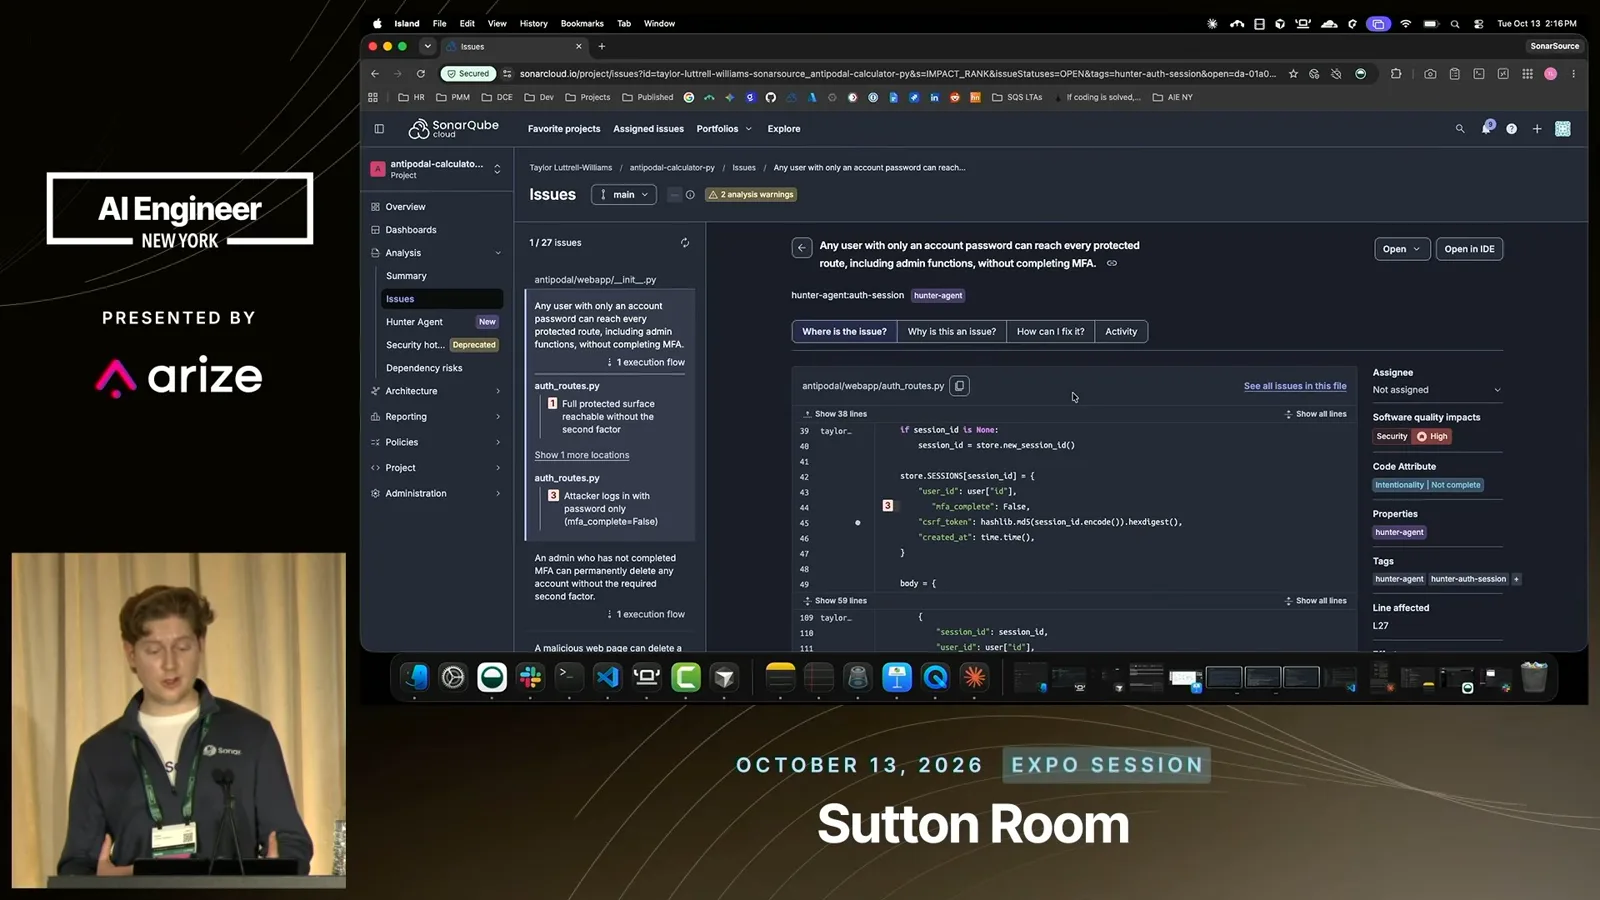Expand Show 38 lines in code
Image resolution: width=1600 pixels, height=900 pixels.
click(x=835, y=414)
